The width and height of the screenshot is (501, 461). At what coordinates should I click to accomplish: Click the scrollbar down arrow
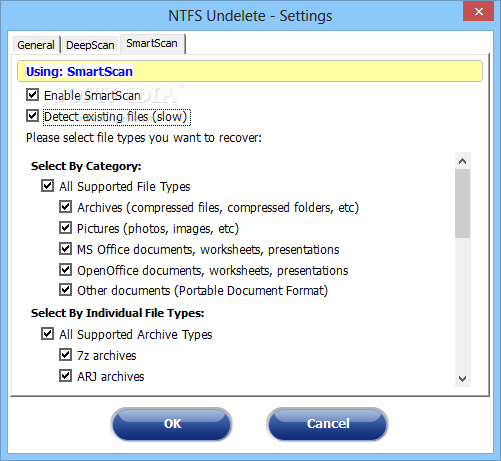pos(463,379)
